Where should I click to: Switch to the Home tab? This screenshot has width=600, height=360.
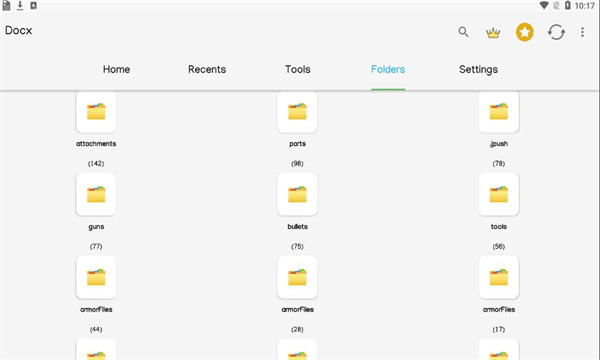116,69
